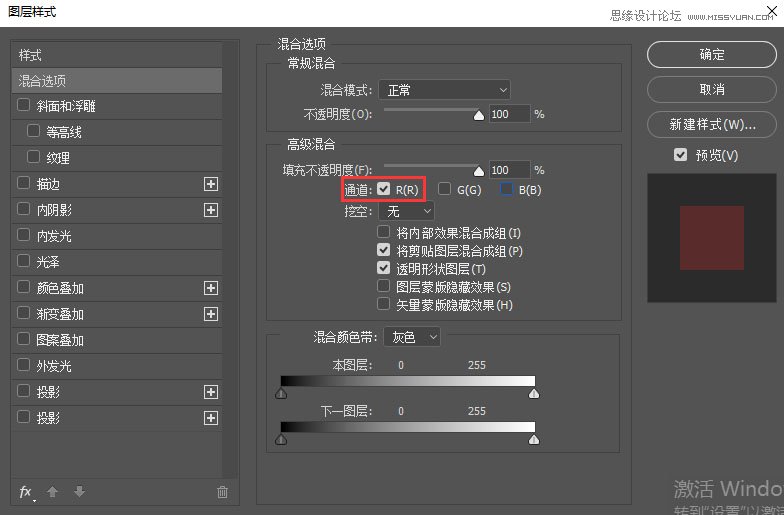Viewport: 784px width, 515px height.
Task: Check 矢量蒙版隐藏效果 option
Action: tap(384, 304)
